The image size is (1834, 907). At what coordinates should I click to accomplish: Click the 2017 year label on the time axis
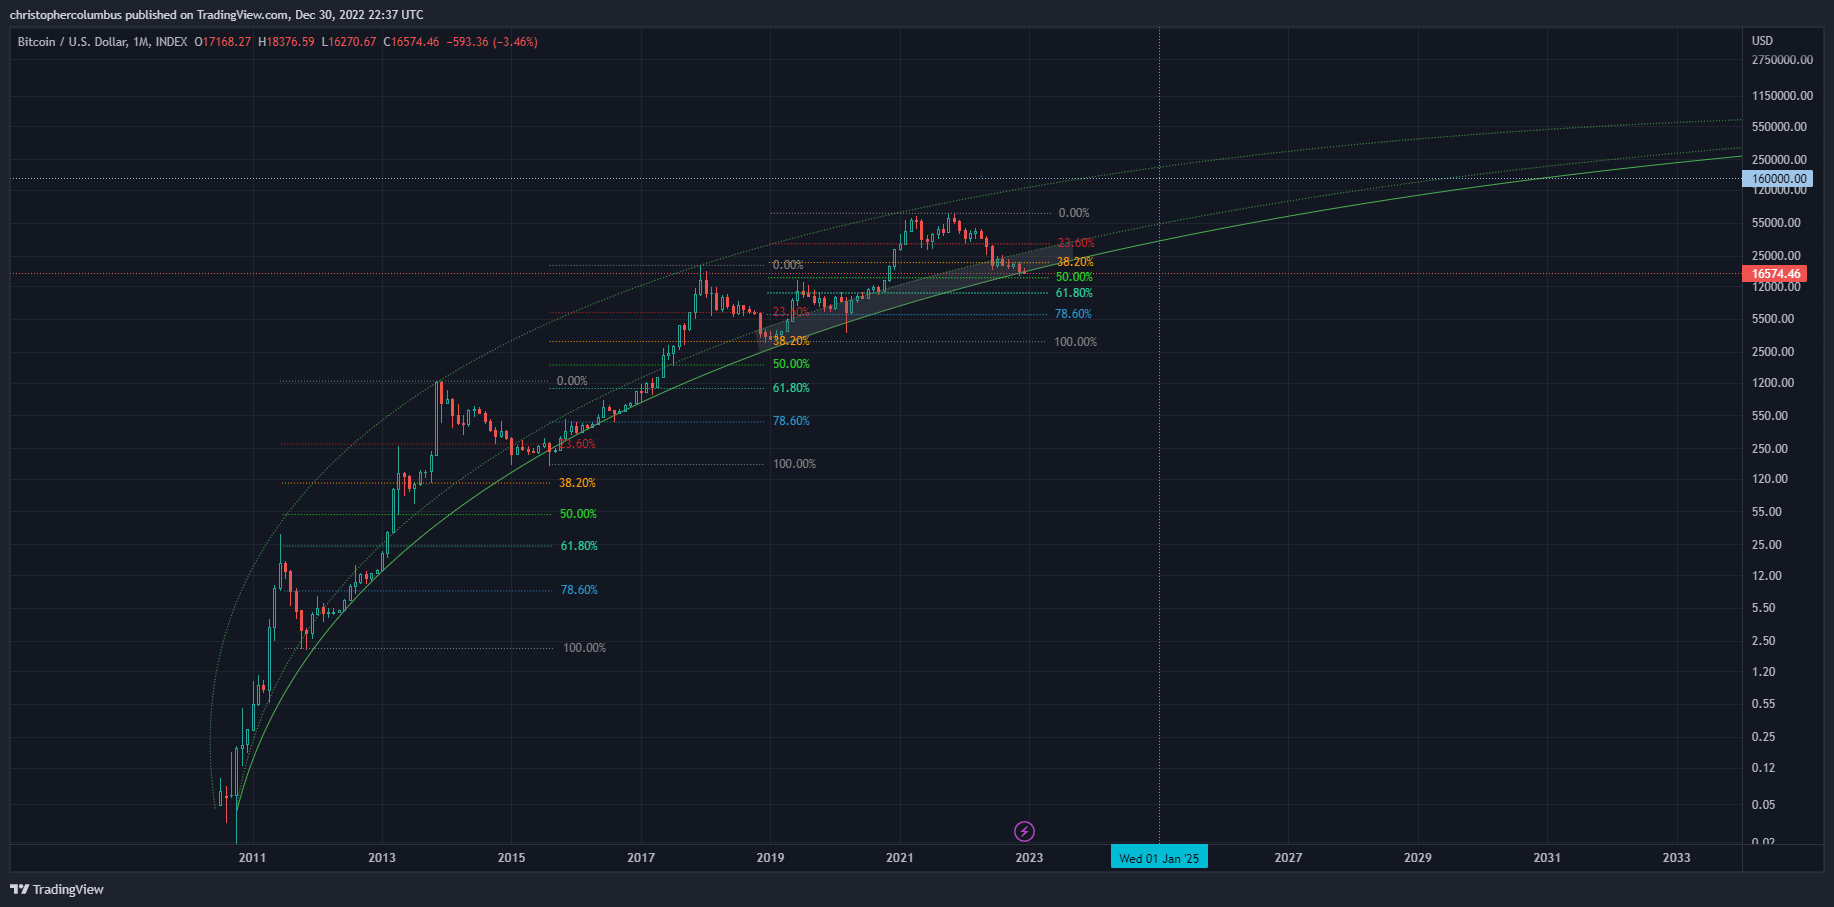[x=641, y=857]
